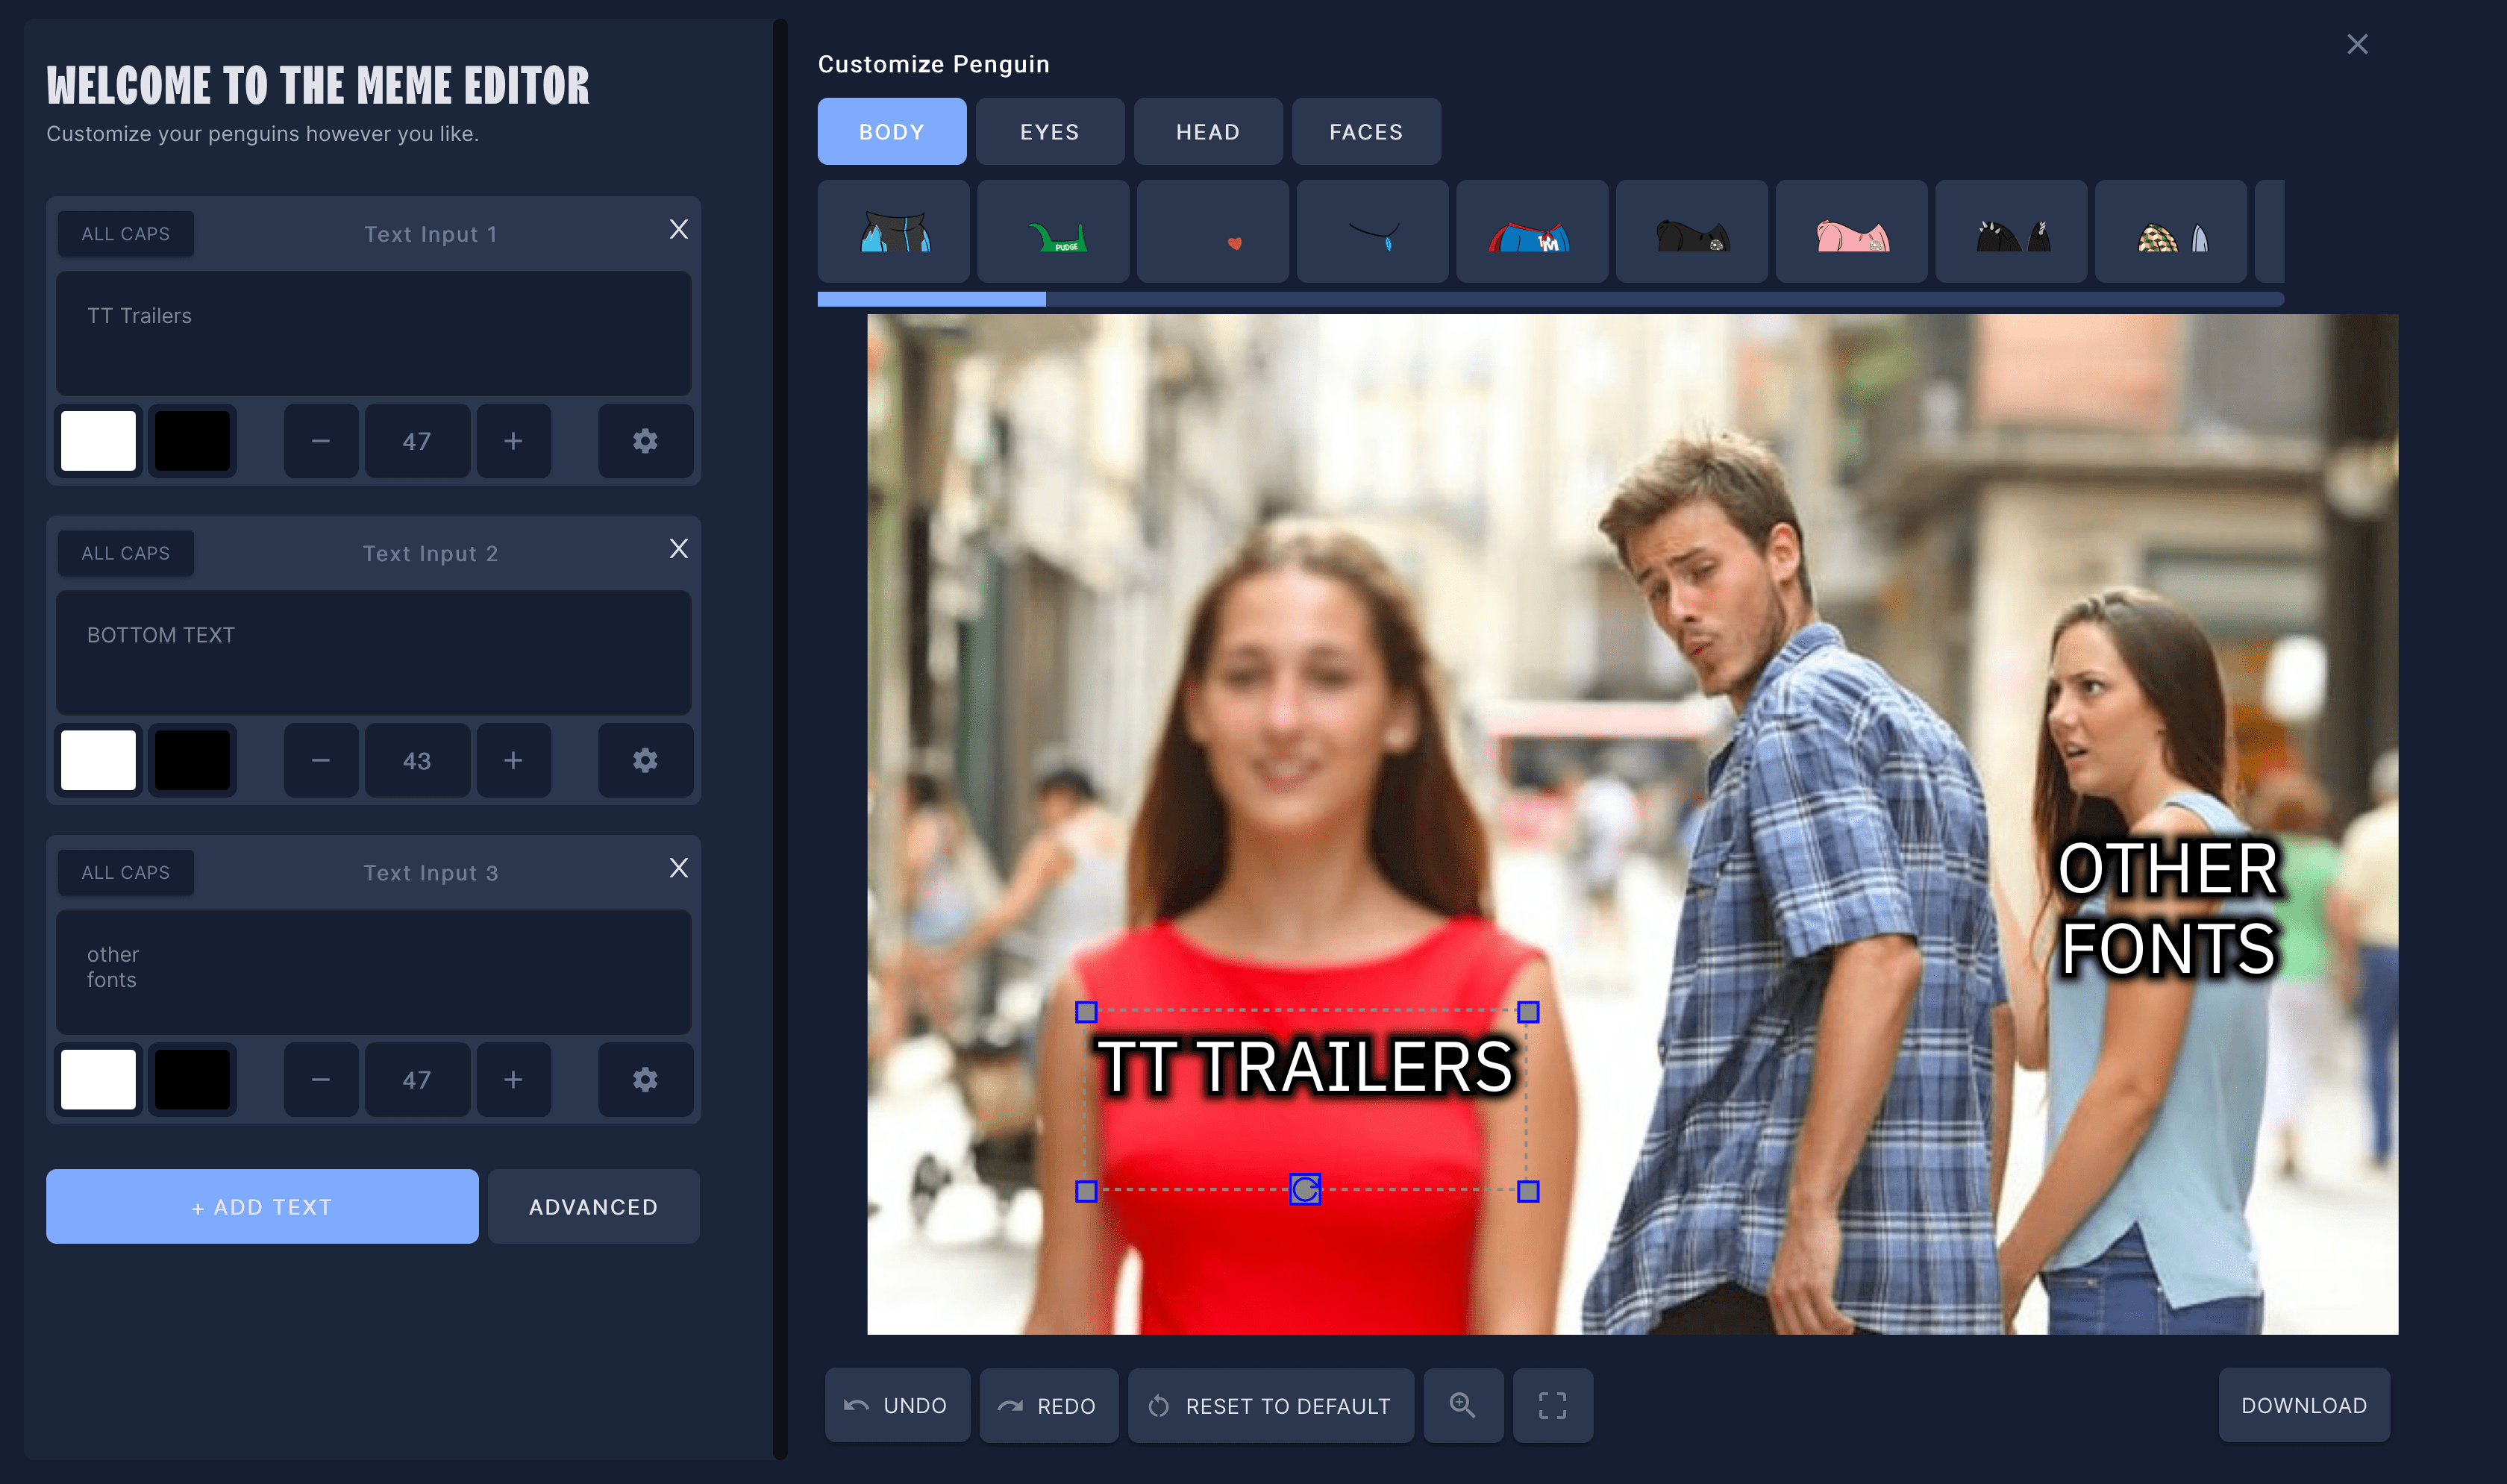Click the DOWNLOAD button
Image resolution: width=2507 pixels, height=1484 pixels.
(2303, 1405)
